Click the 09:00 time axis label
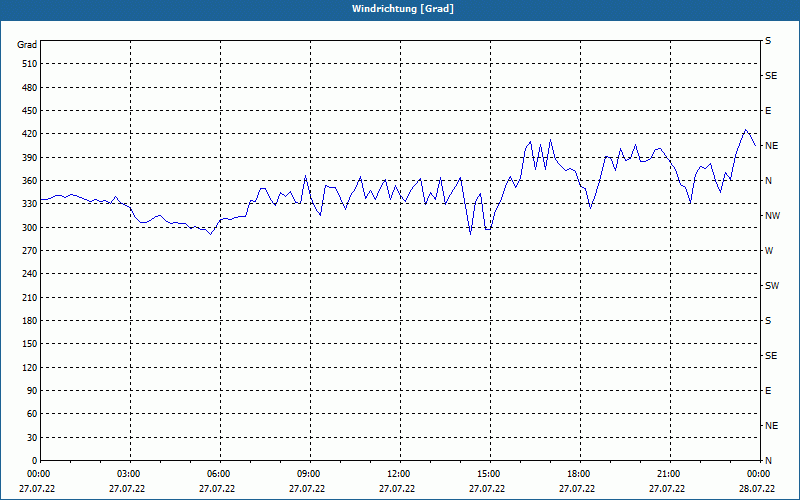800x500 pixels. pyautogui.click(x=309, y=474)
